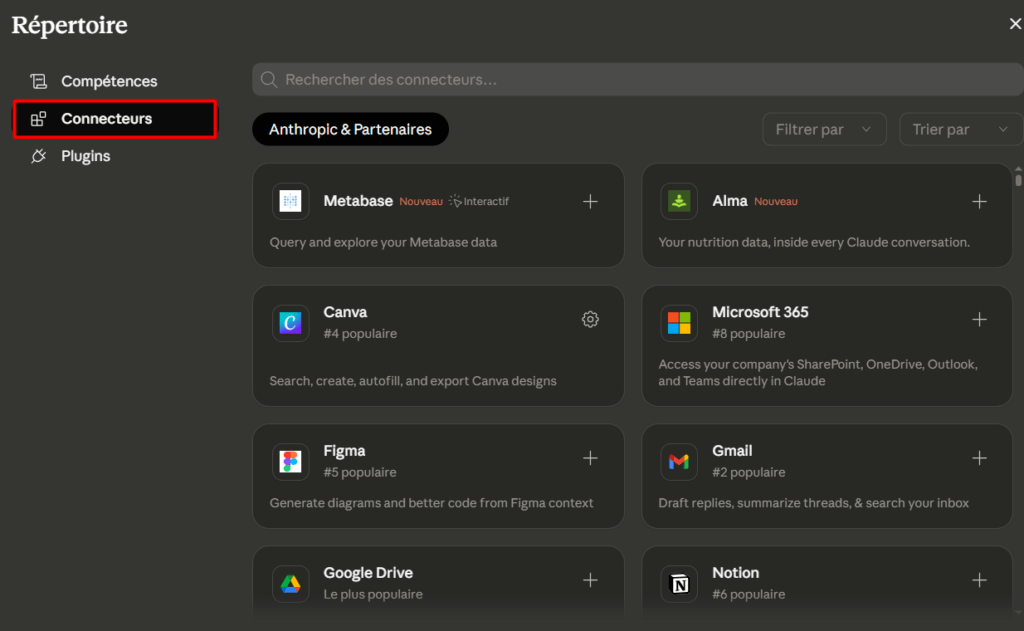Click the Figma logo icon
1024x631 pixels.
click(291, 461)
